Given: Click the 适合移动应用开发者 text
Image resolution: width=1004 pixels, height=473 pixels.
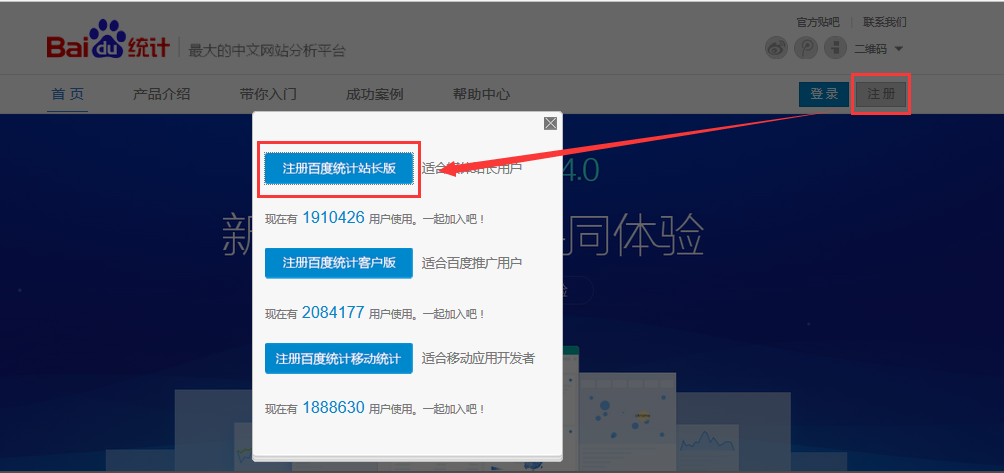Looking at the screenshot, I should click(478, 358).
